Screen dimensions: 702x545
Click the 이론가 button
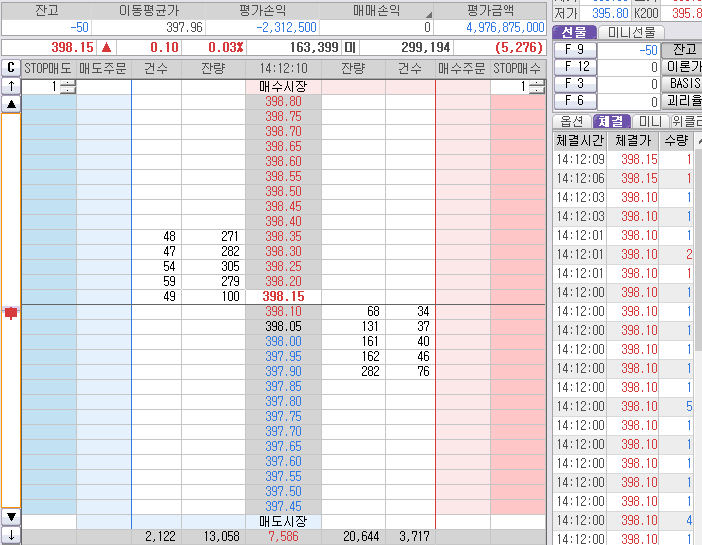682,67
